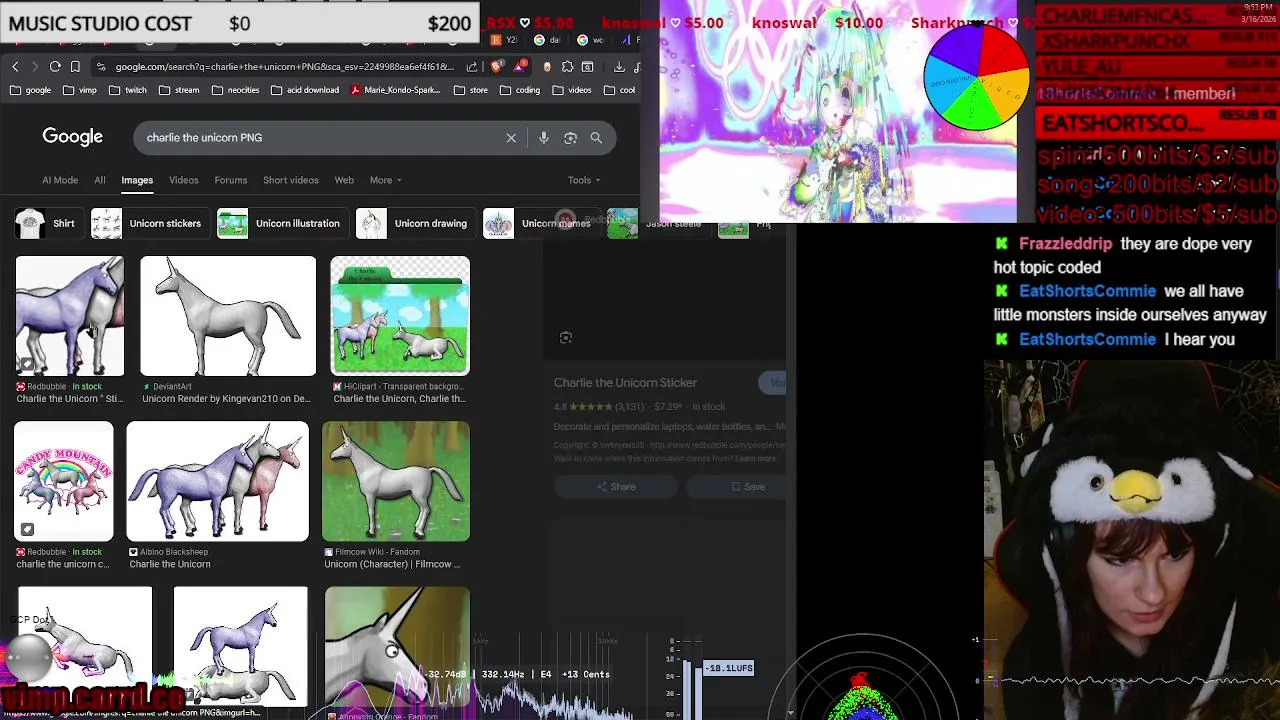The image size is (1280, 720).
Task: Click Frazzleddrip's chat username
Action: [x=1065, y=244]
